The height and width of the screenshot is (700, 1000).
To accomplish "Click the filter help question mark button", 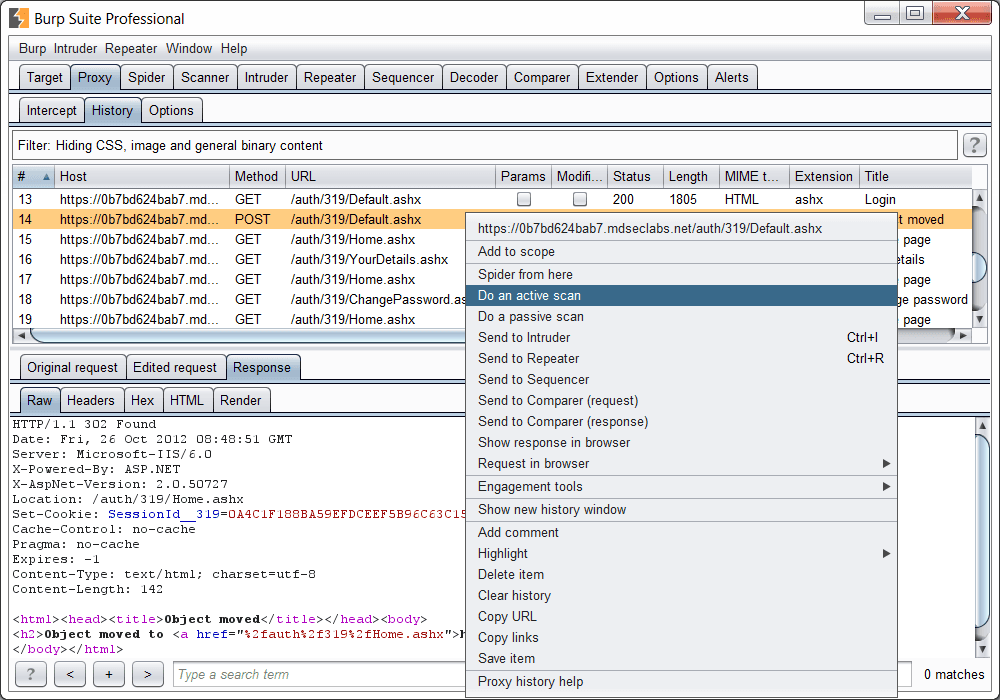I will pos(974,146).
